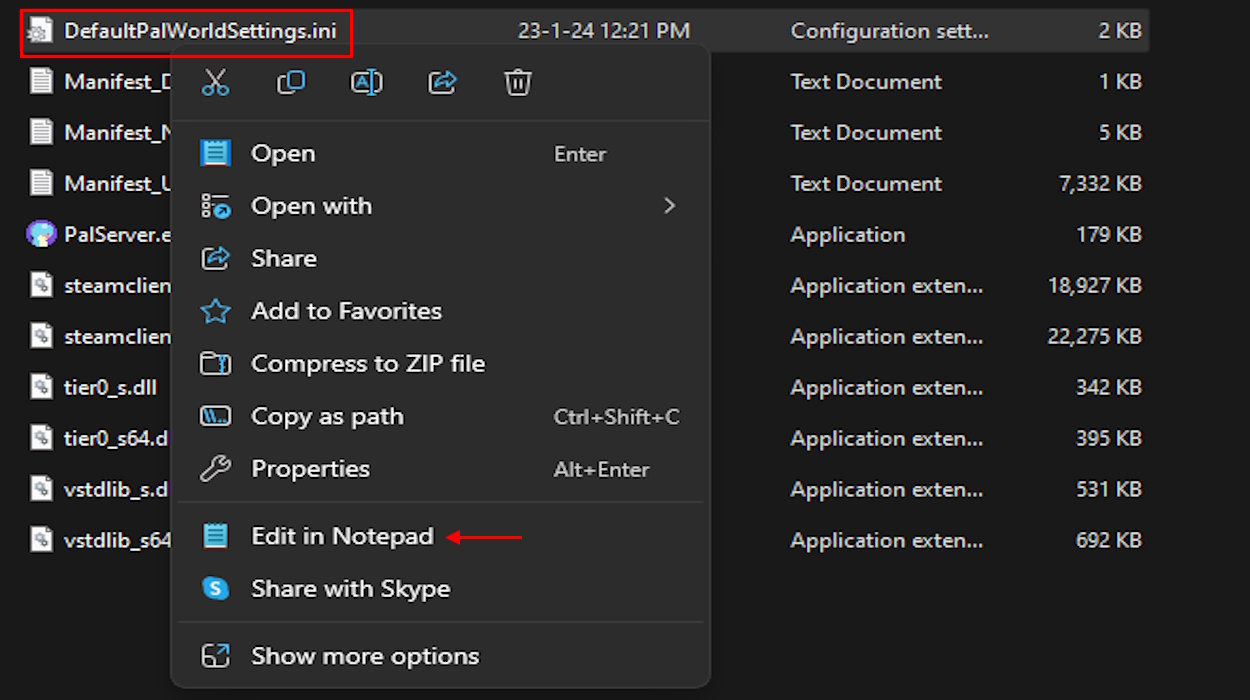Click the Share arrow icon in top row
The image size is (1250, 700).
tap(442, 83)
